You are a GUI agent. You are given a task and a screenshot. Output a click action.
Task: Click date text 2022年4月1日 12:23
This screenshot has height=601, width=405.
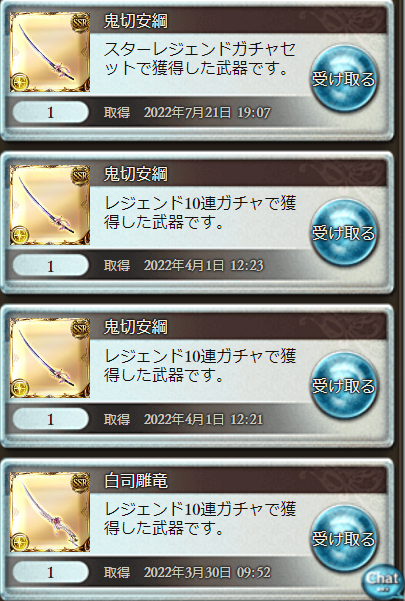tap(203, 265)
